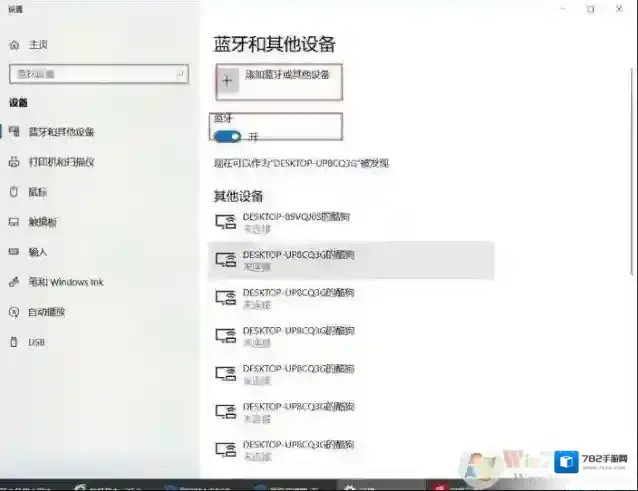This screenshot has width=638, height=491.
Task: Open the USB settings page
Action: click(x=27, y=342)
